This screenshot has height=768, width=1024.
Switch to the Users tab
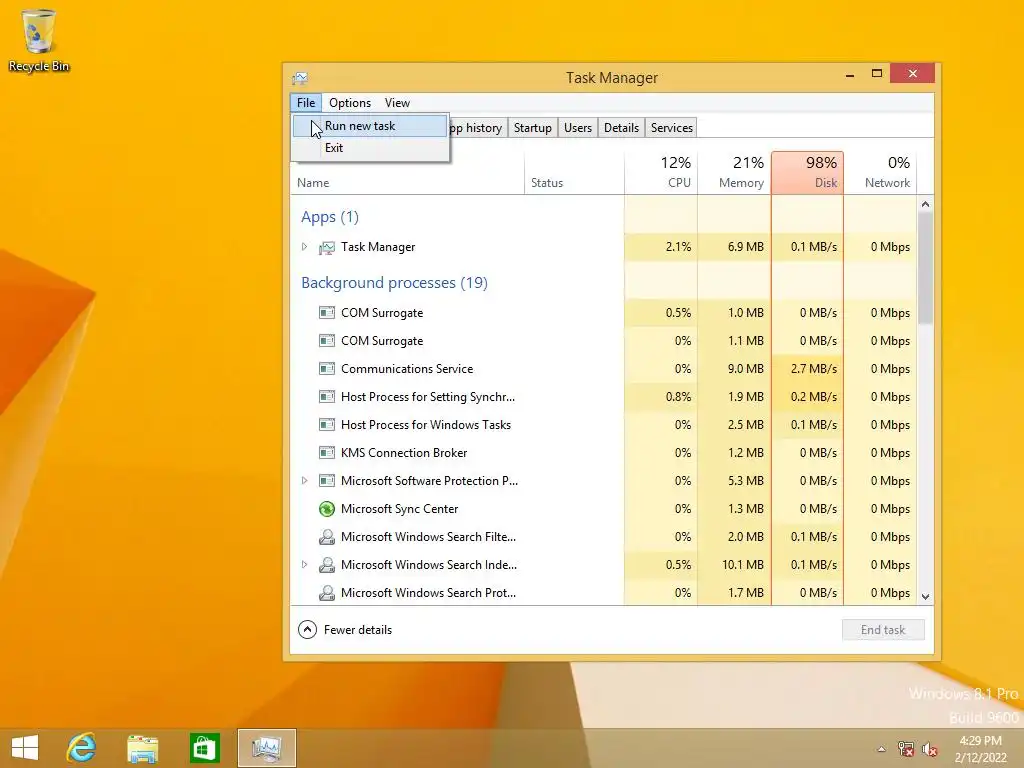[578, 128]
